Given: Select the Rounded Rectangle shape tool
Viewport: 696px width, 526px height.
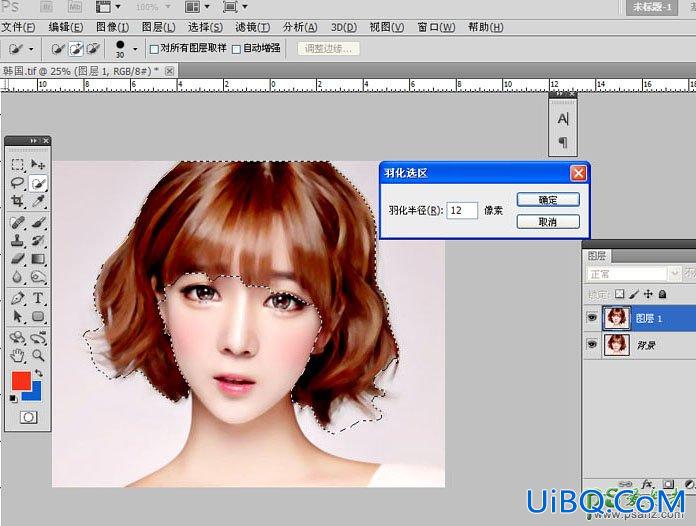Looking at the screenshot, I should point(38,316).
